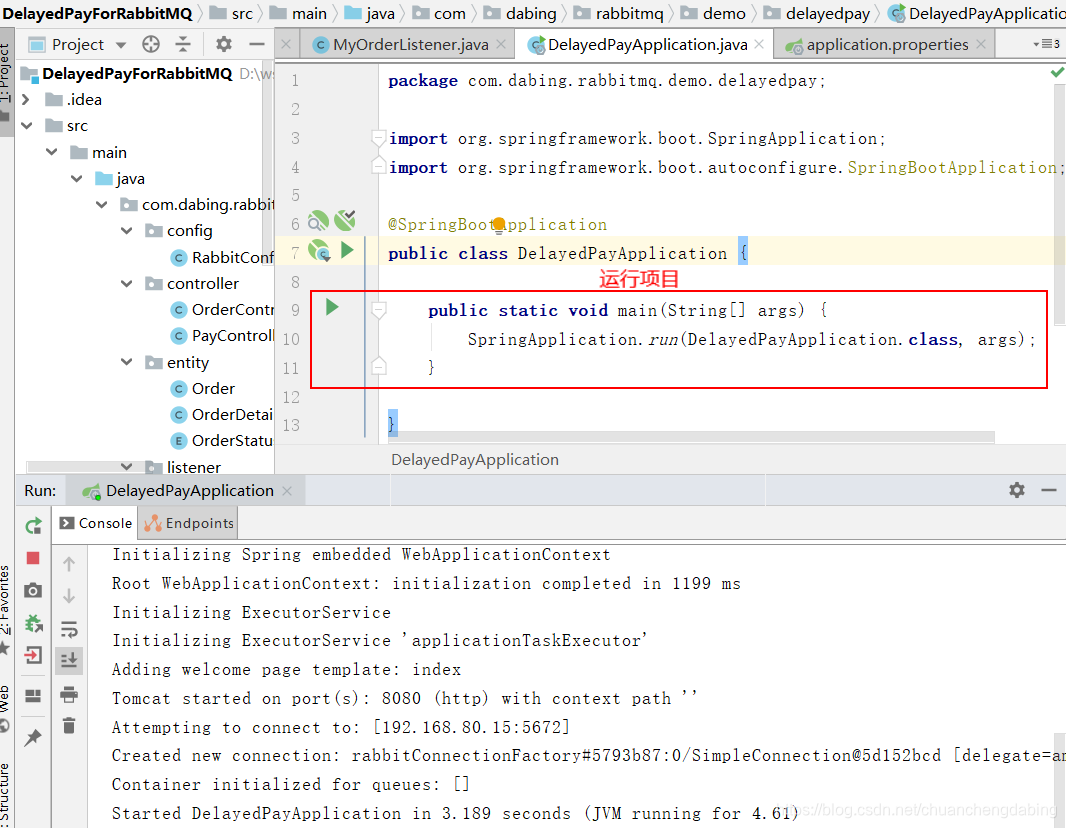This screenshot has width=1066, height=828.
Task: Toggle scroll to end of console
Action: 69,660
